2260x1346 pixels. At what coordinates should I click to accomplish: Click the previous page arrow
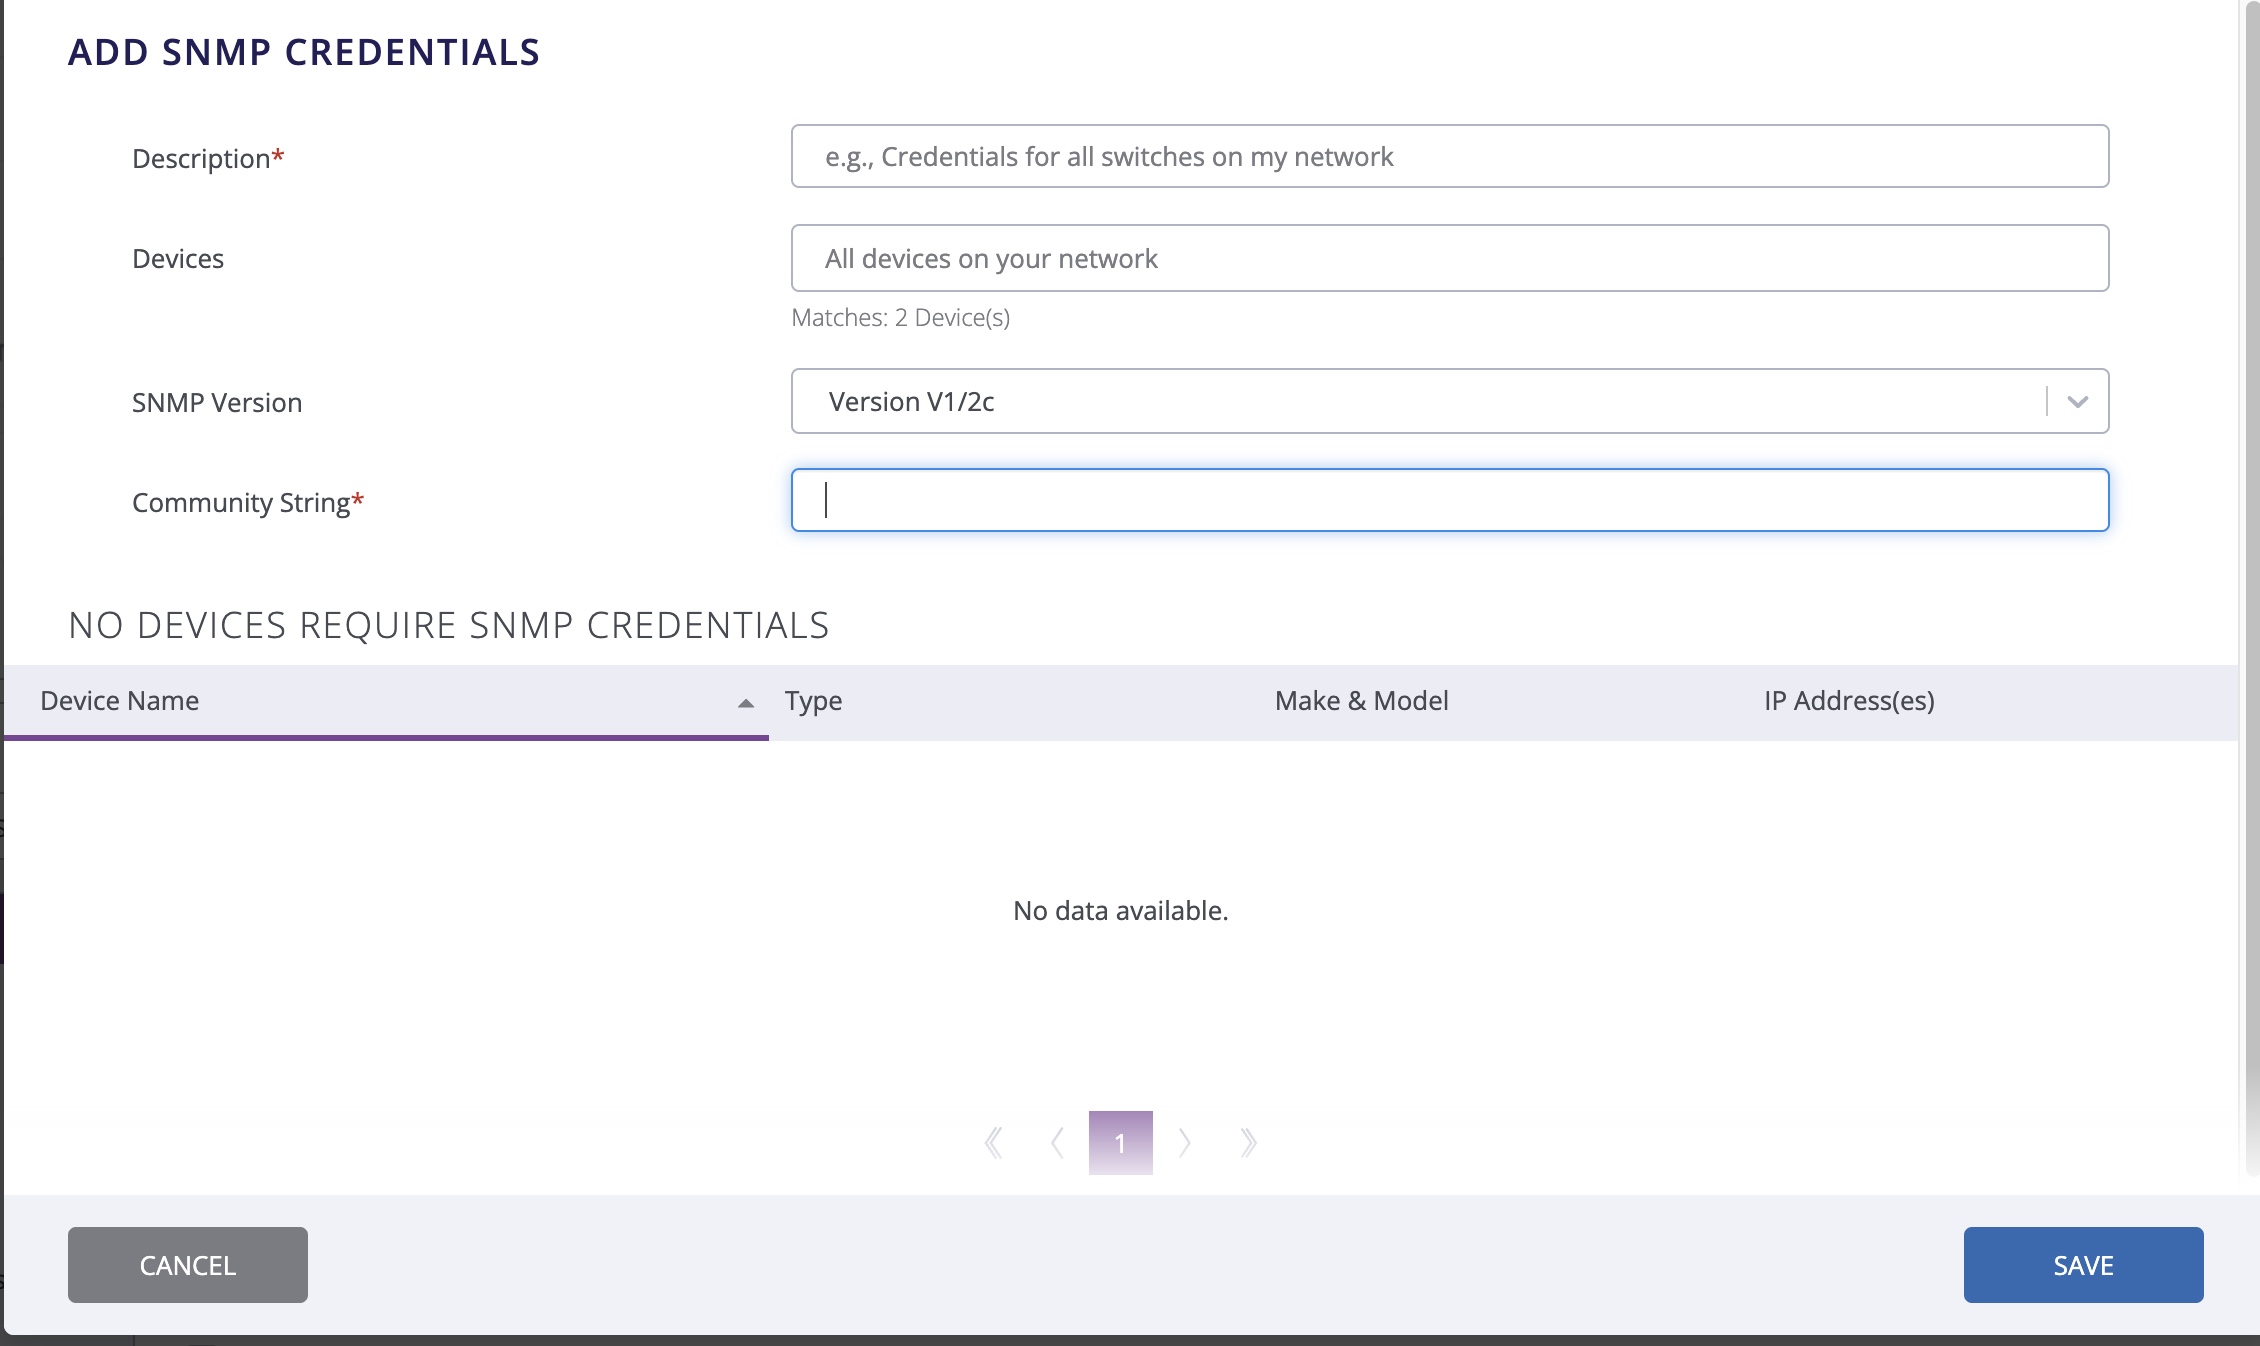(1057, 1142)
